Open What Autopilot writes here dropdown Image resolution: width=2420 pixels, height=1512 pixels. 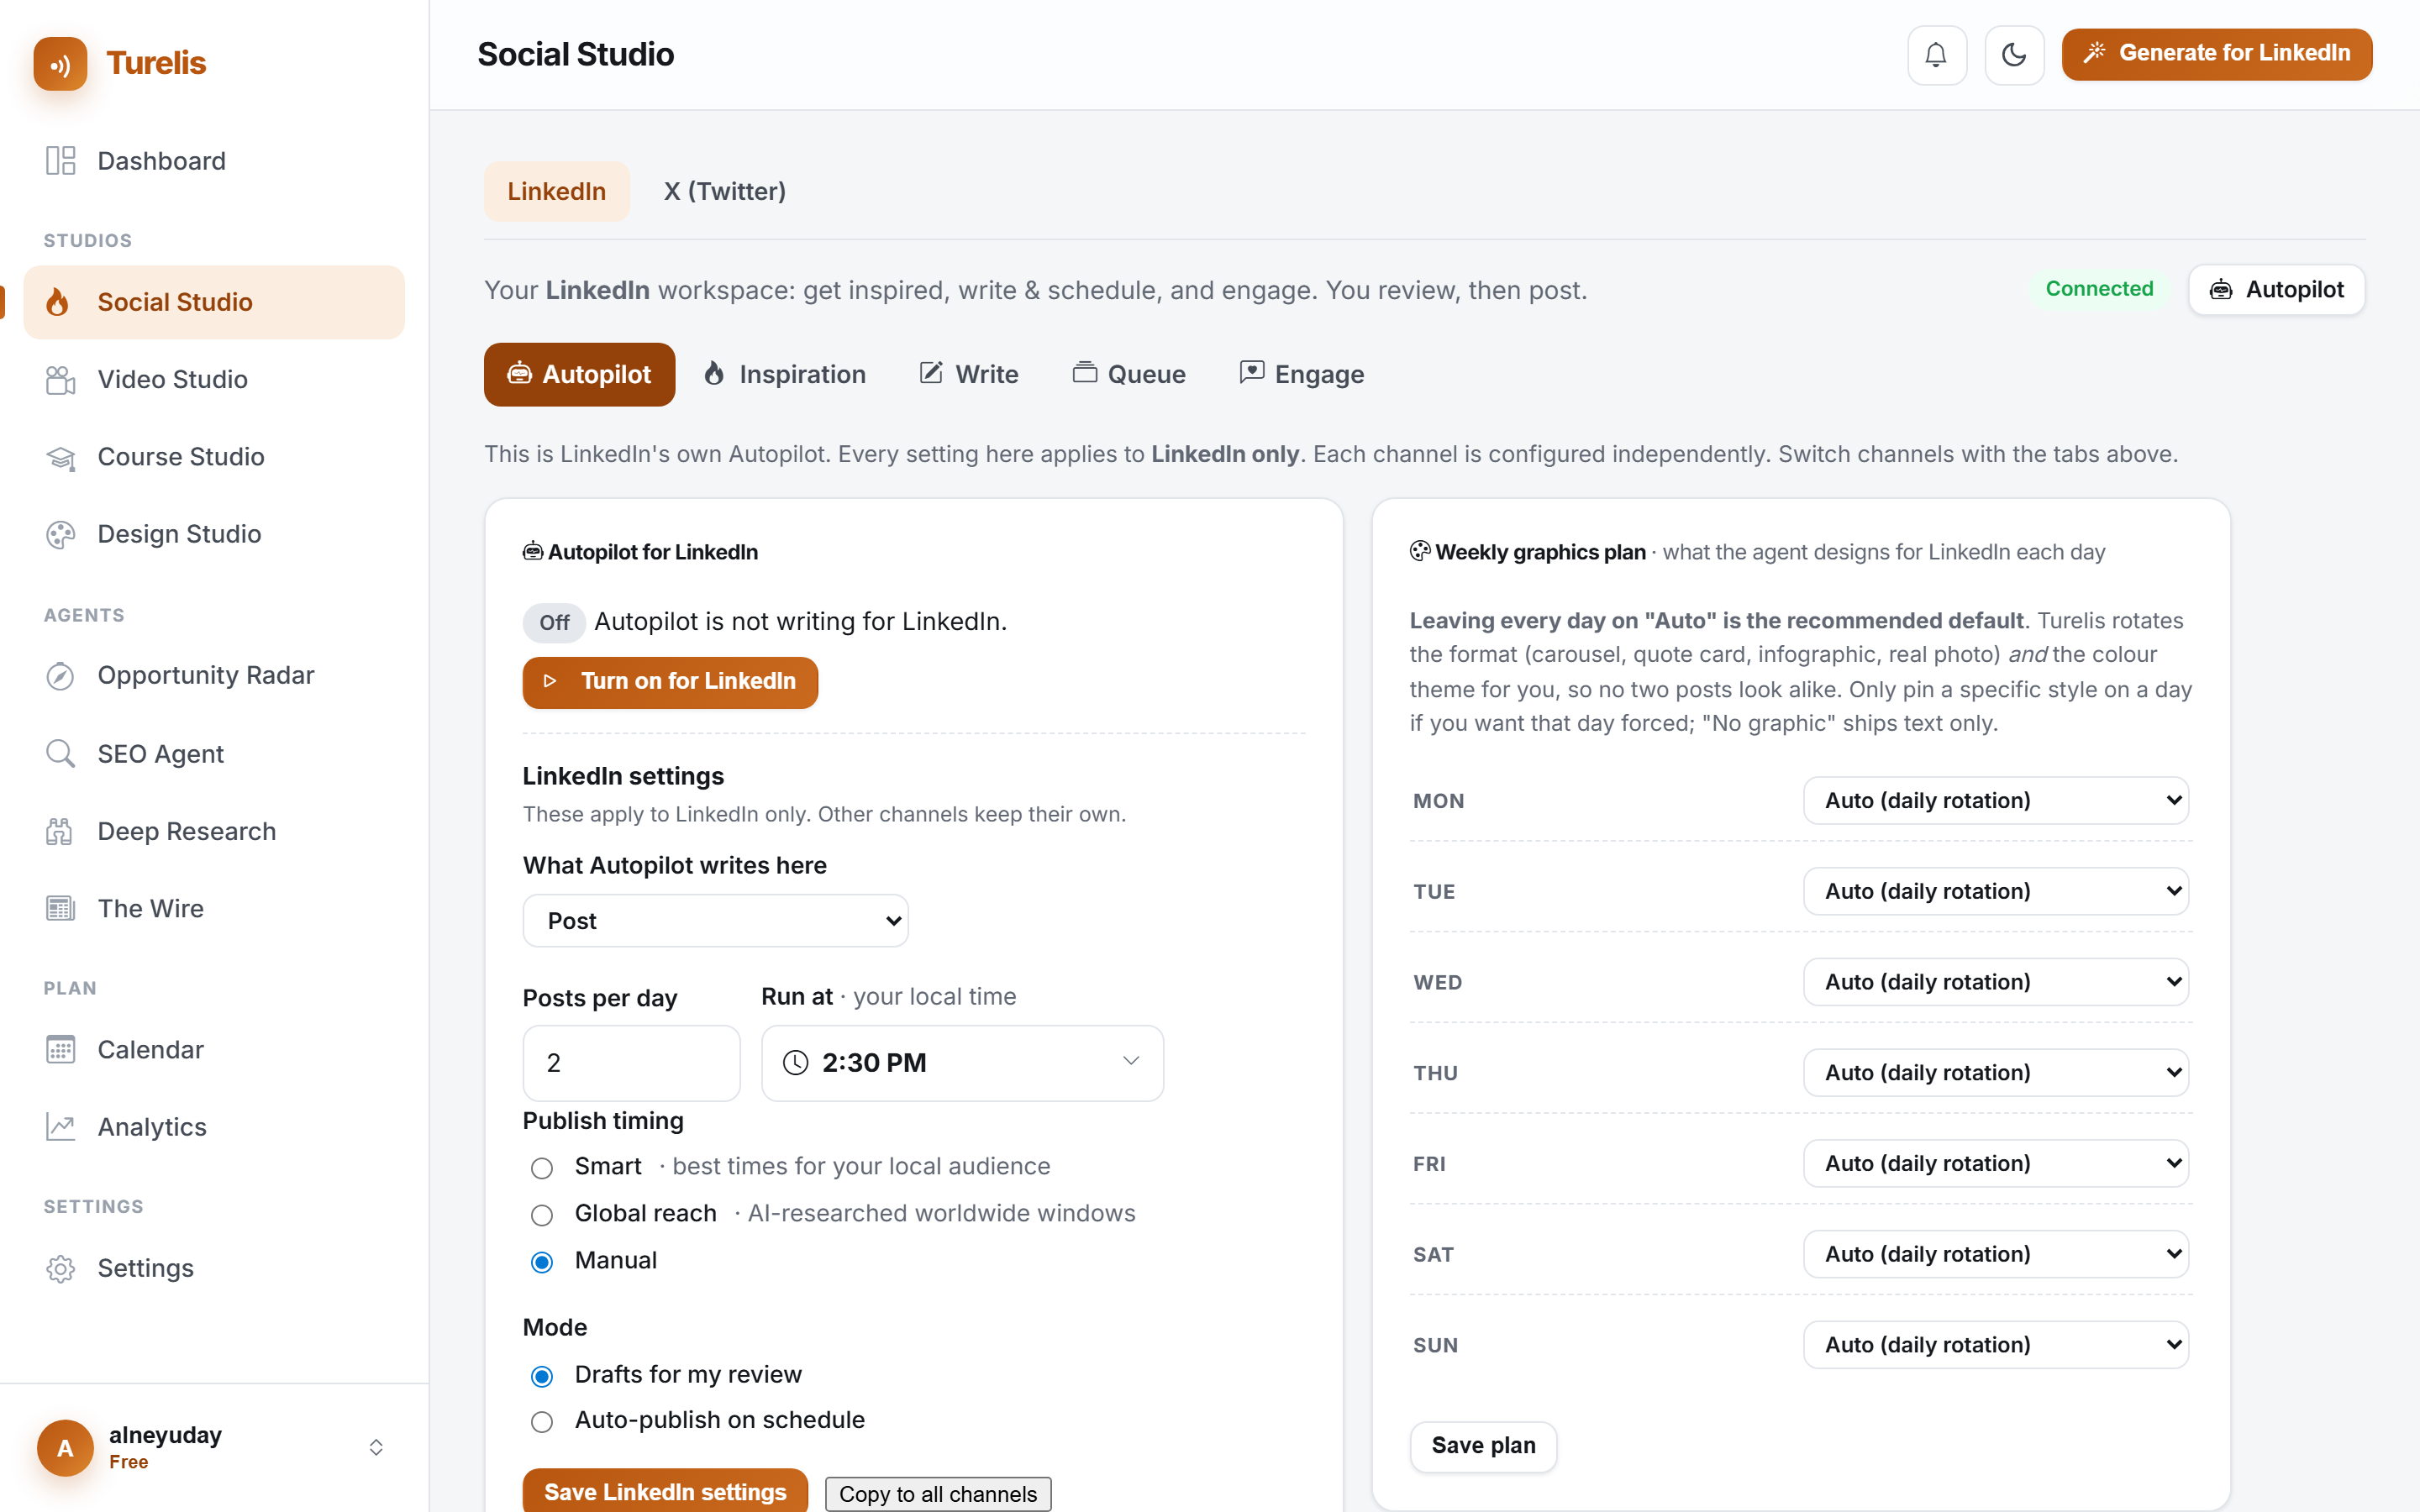[x=715, y=920]
